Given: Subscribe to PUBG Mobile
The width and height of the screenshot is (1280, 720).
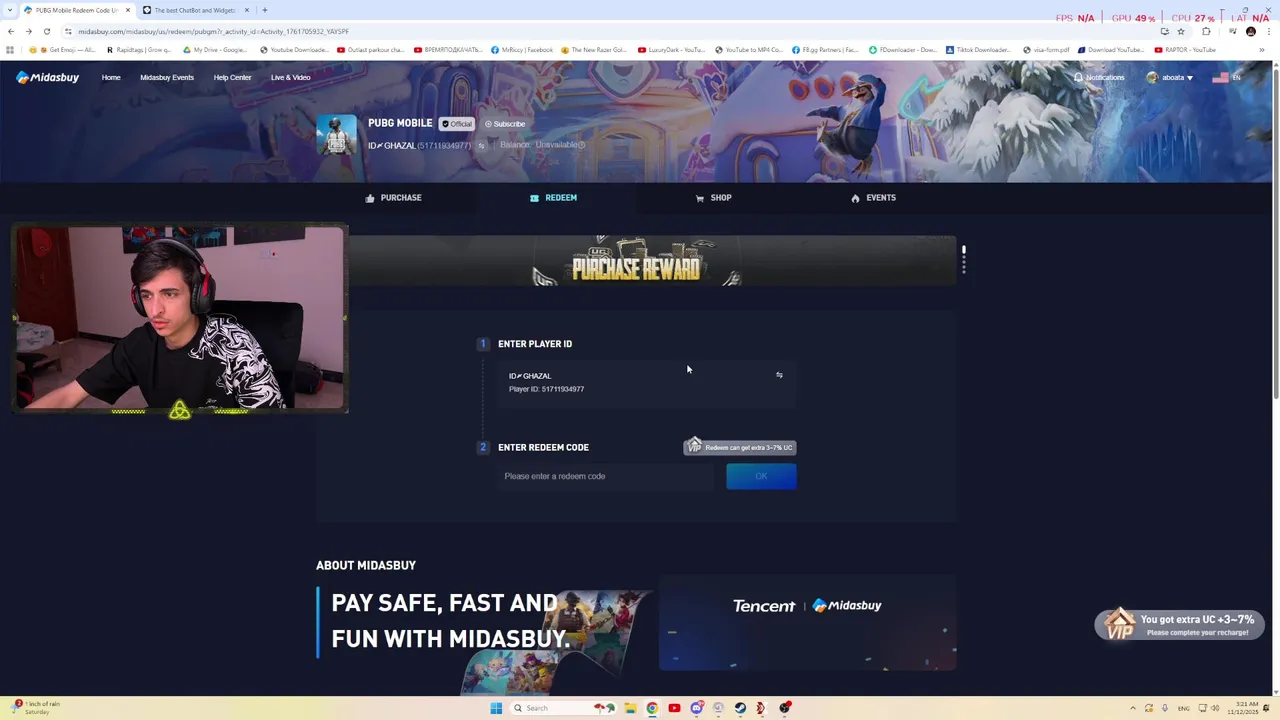Looking at the screenshot, I should click(505, 124).
